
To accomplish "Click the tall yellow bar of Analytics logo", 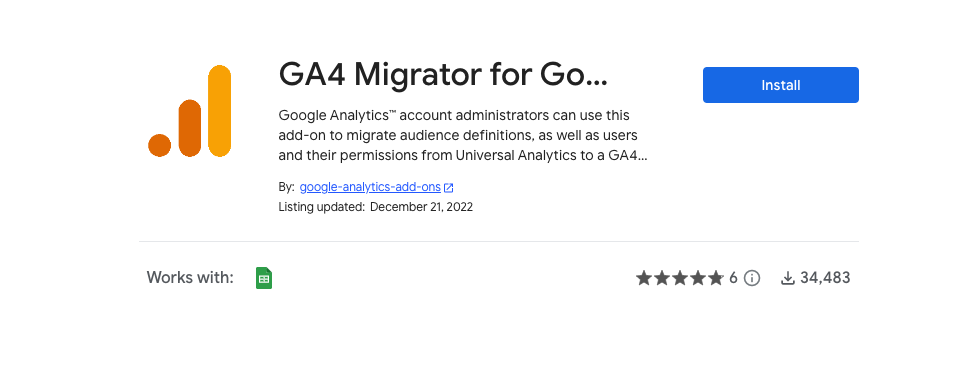I will 219,111.
